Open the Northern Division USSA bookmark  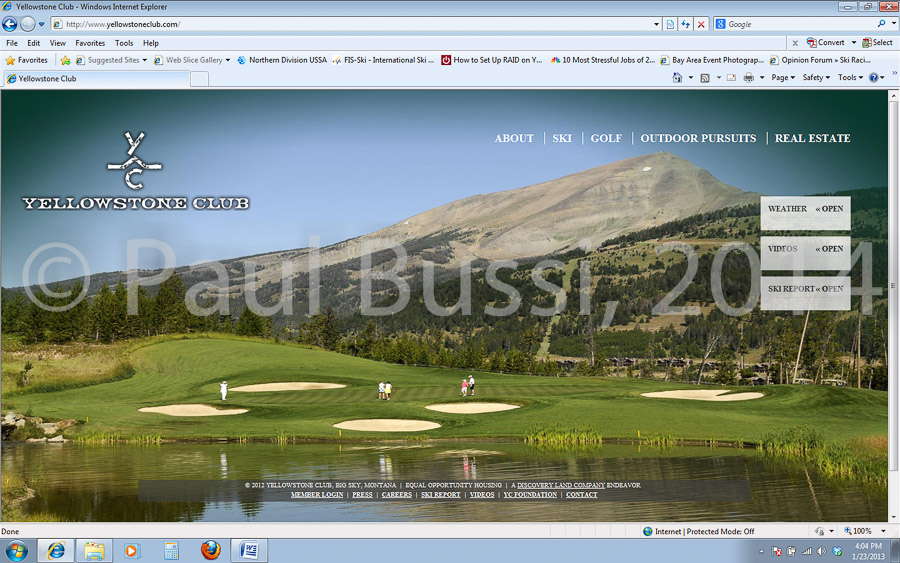click(282, 60)
